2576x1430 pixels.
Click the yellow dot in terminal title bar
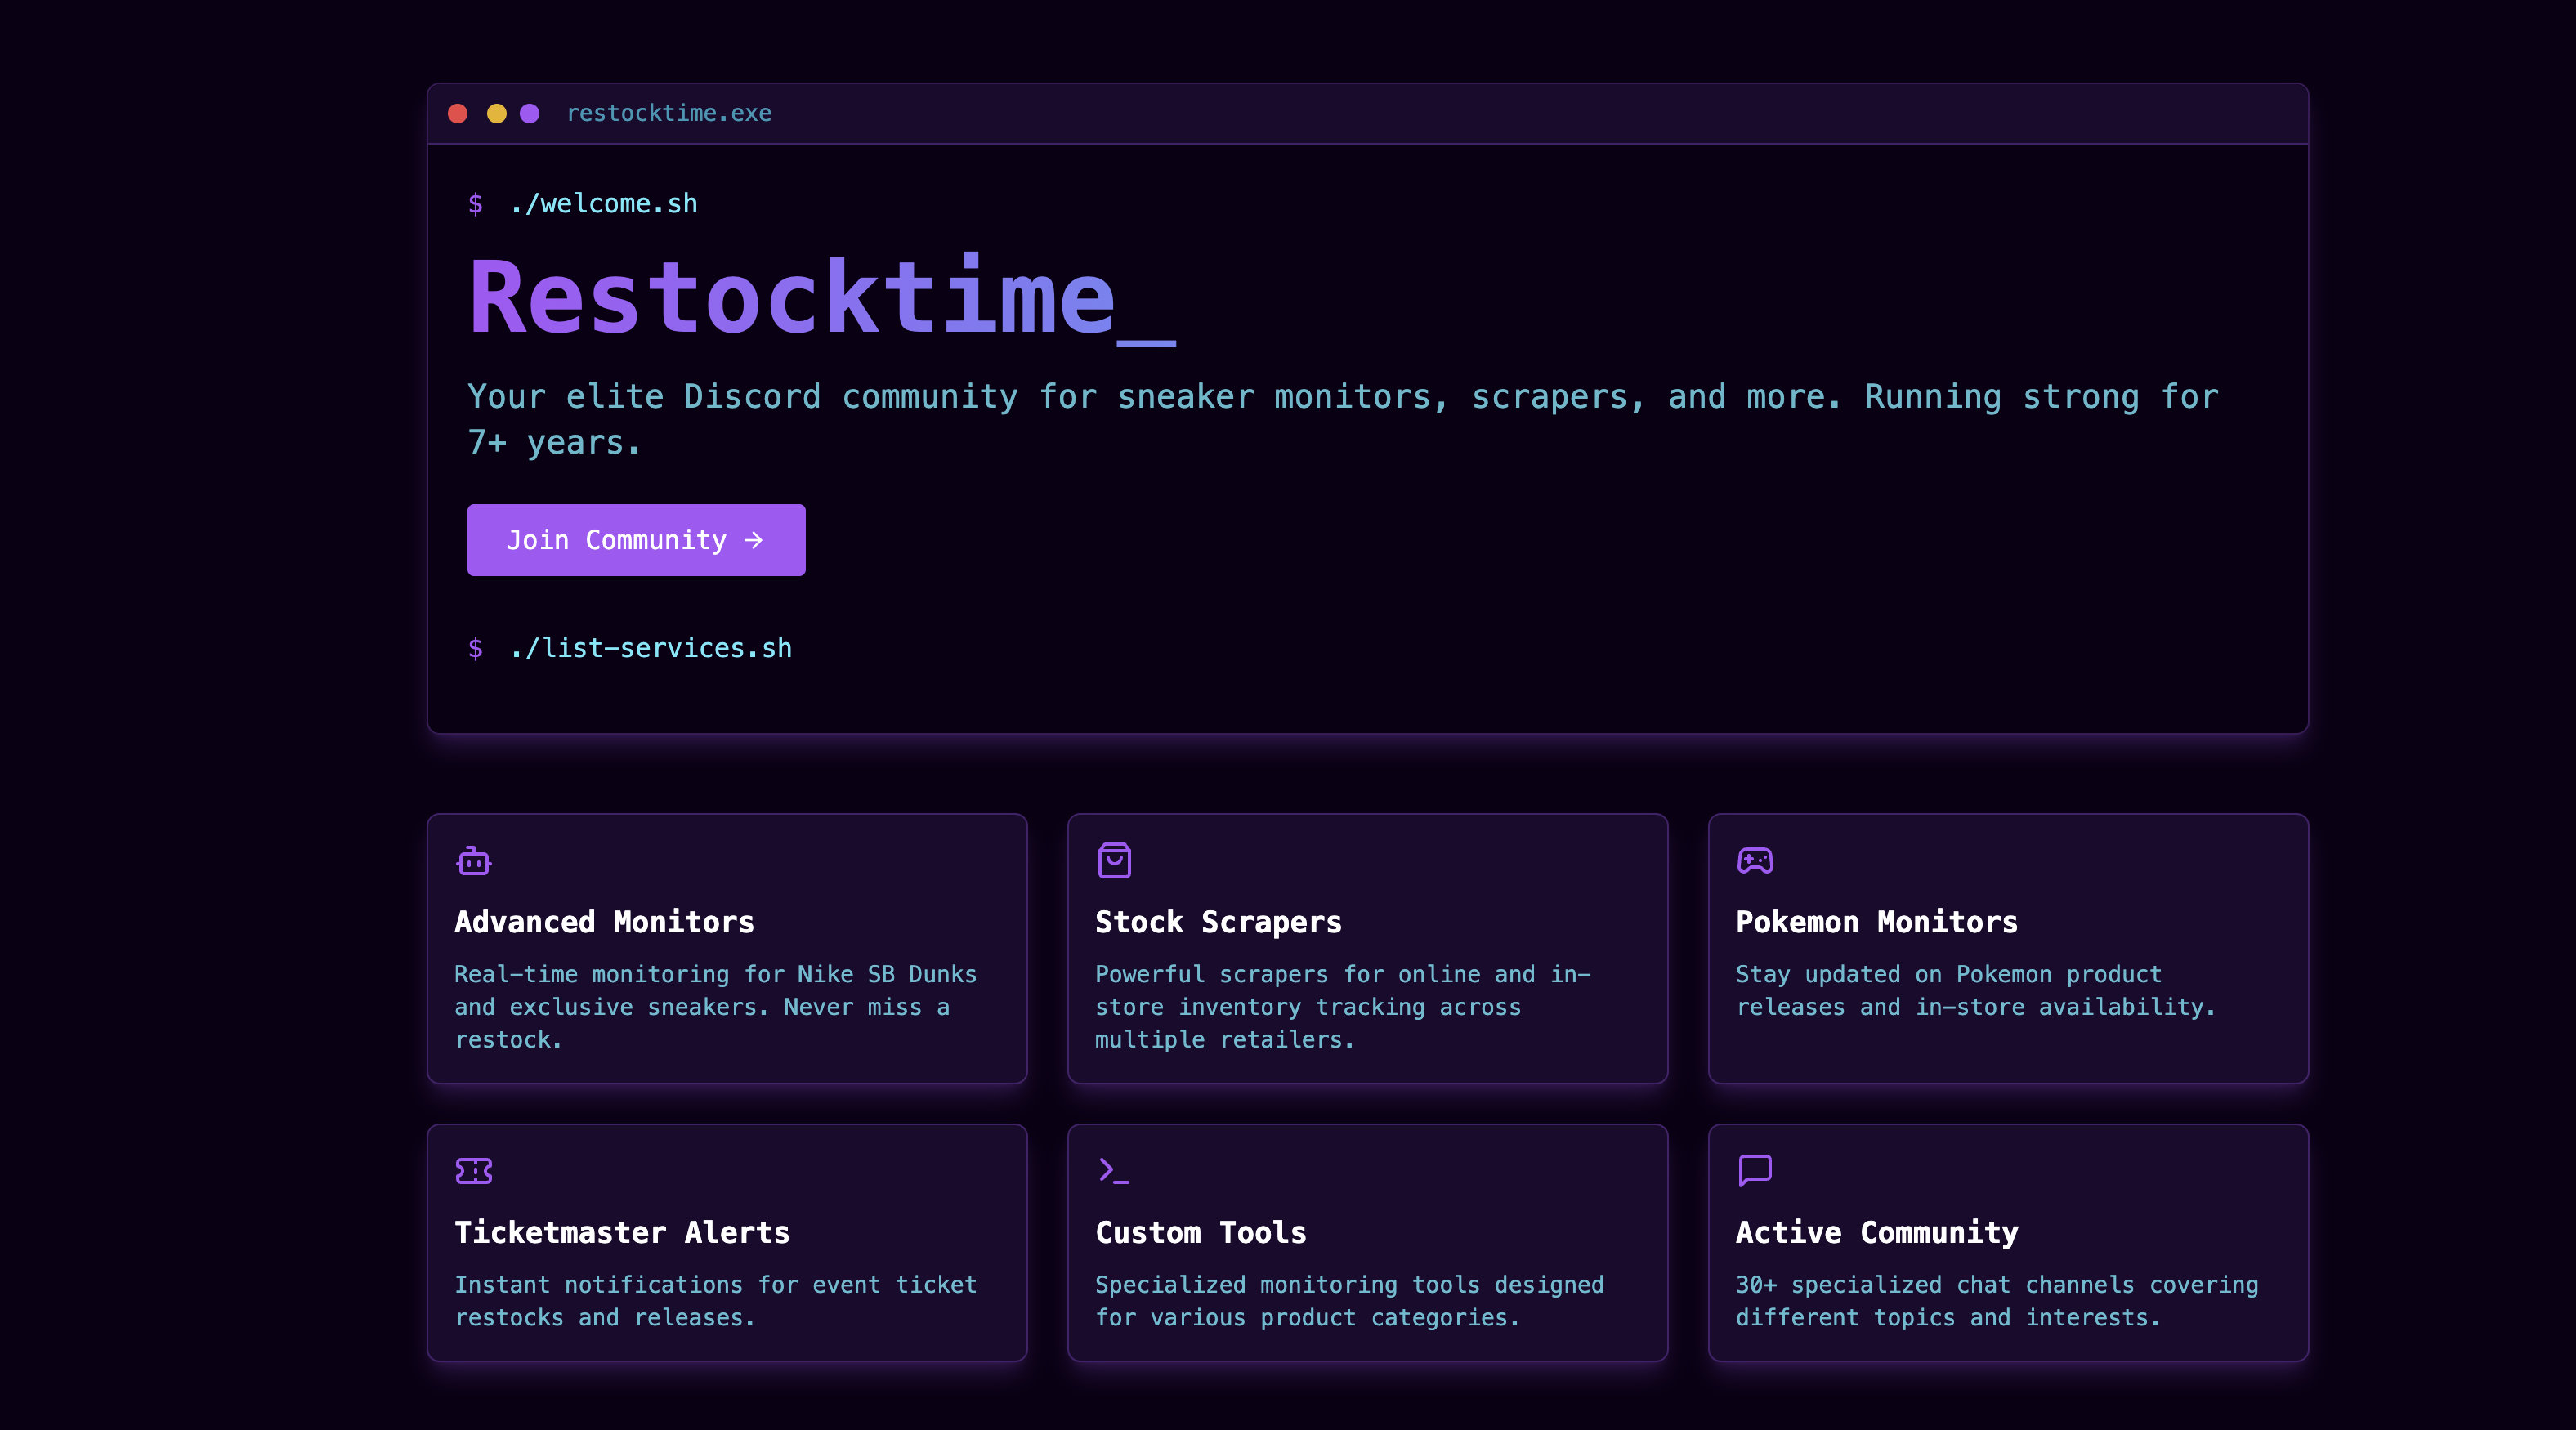click(x=496, y=114)
